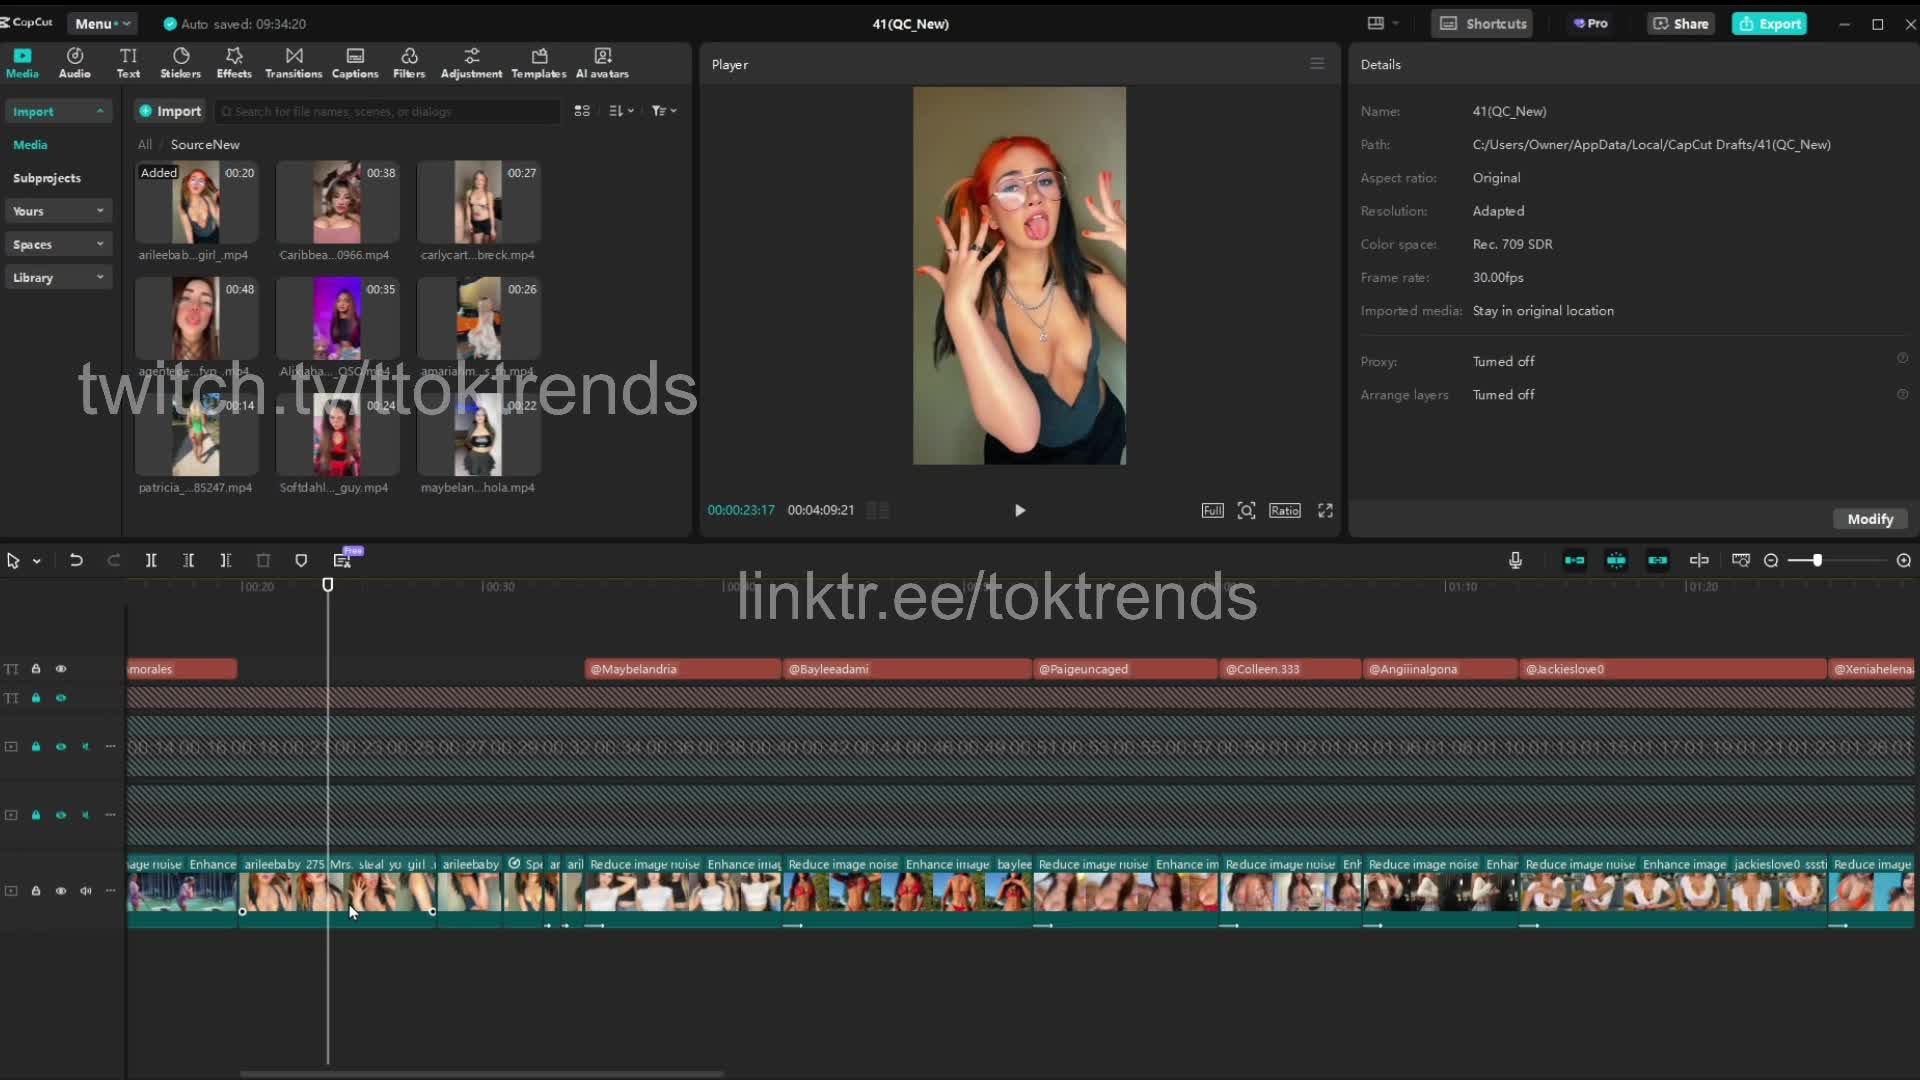Open the AI avatars panel
Image resolution: width=1920 pixels, height=1080 pixels.
click(602, 63)
